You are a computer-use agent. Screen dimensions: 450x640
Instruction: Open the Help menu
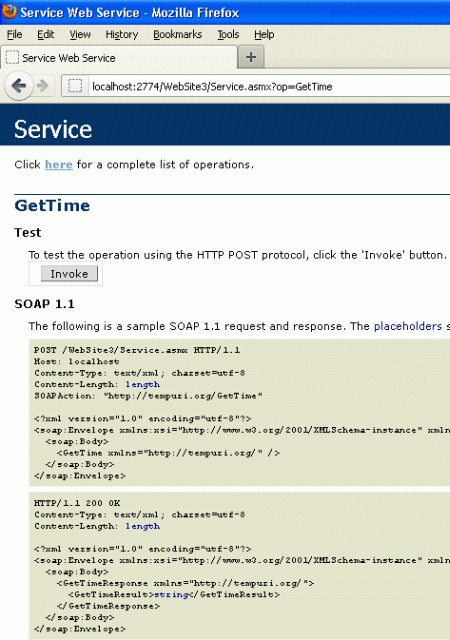tap(264, 35)
